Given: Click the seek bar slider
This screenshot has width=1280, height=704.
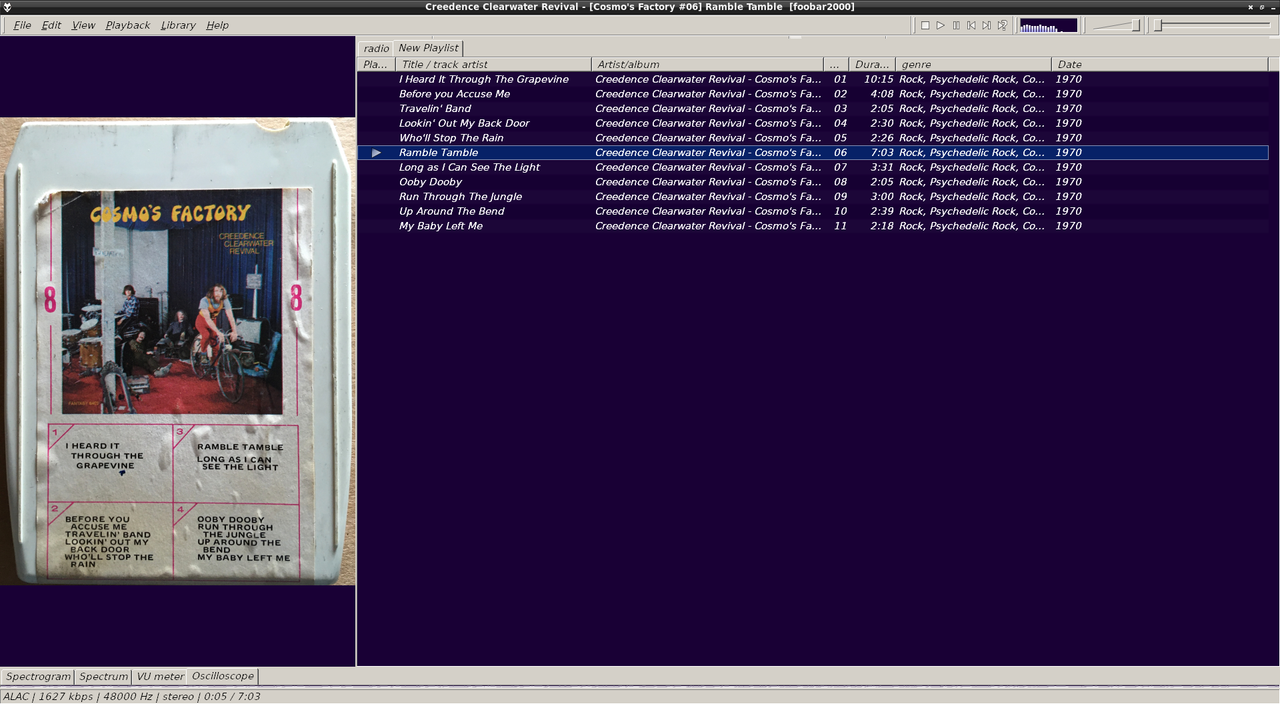Looking at the screenshot, I should 1213,25.
